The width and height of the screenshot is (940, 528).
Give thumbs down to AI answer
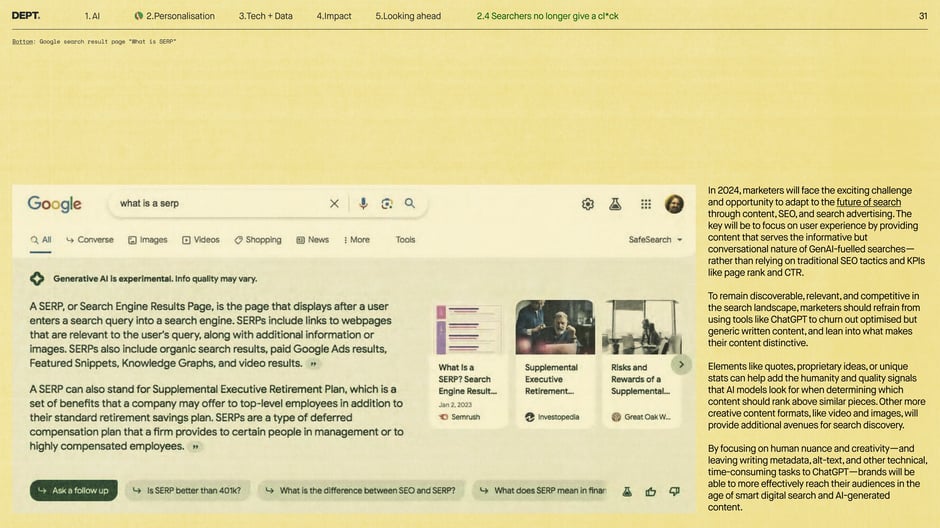(674, 491)
